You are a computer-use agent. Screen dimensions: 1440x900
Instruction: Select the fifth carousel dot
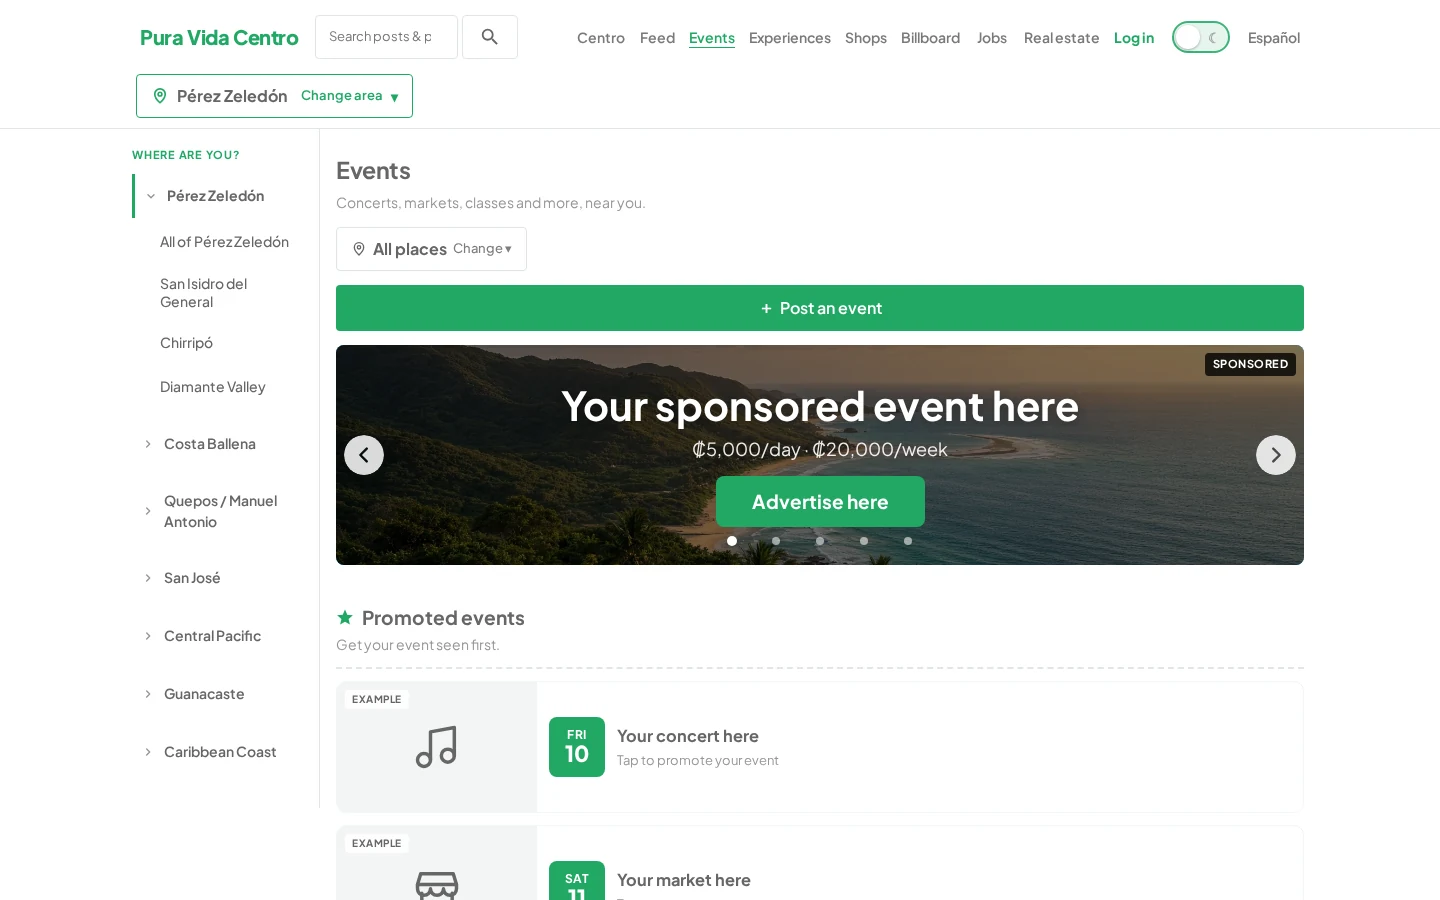[x=908, y=541]
